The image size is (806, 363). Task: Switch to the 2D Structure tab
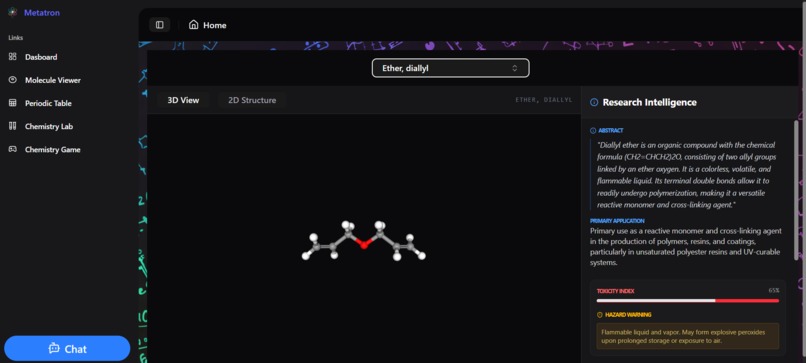pos(252,100)
